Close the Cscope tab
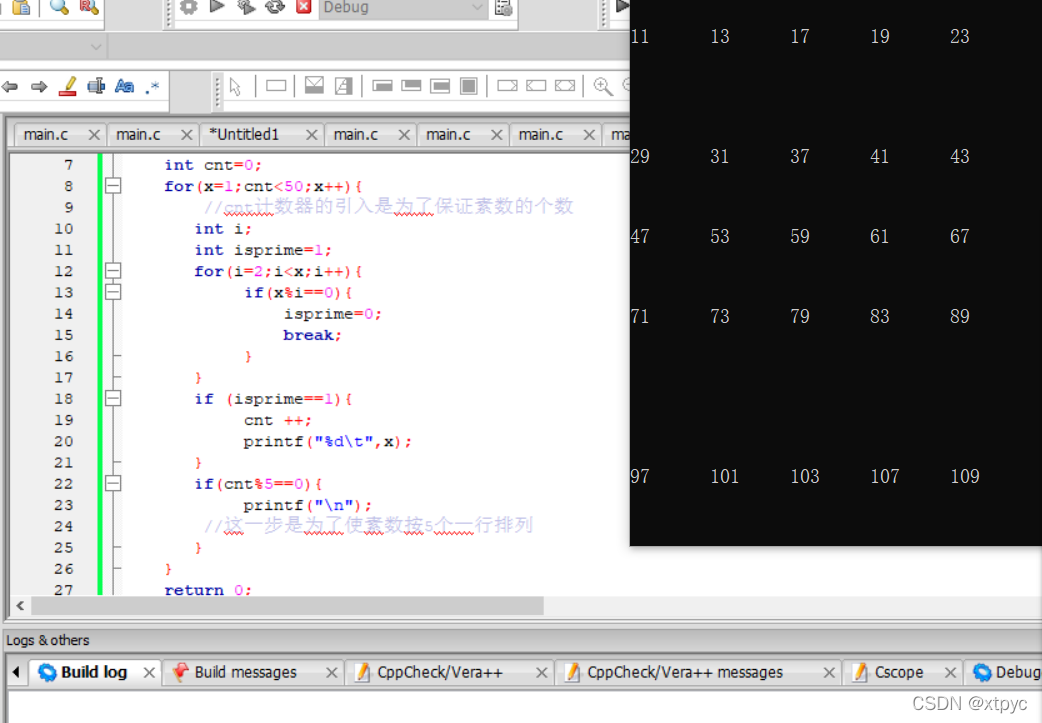This screenshot has height=723, width=1042. tap(950, 672)
